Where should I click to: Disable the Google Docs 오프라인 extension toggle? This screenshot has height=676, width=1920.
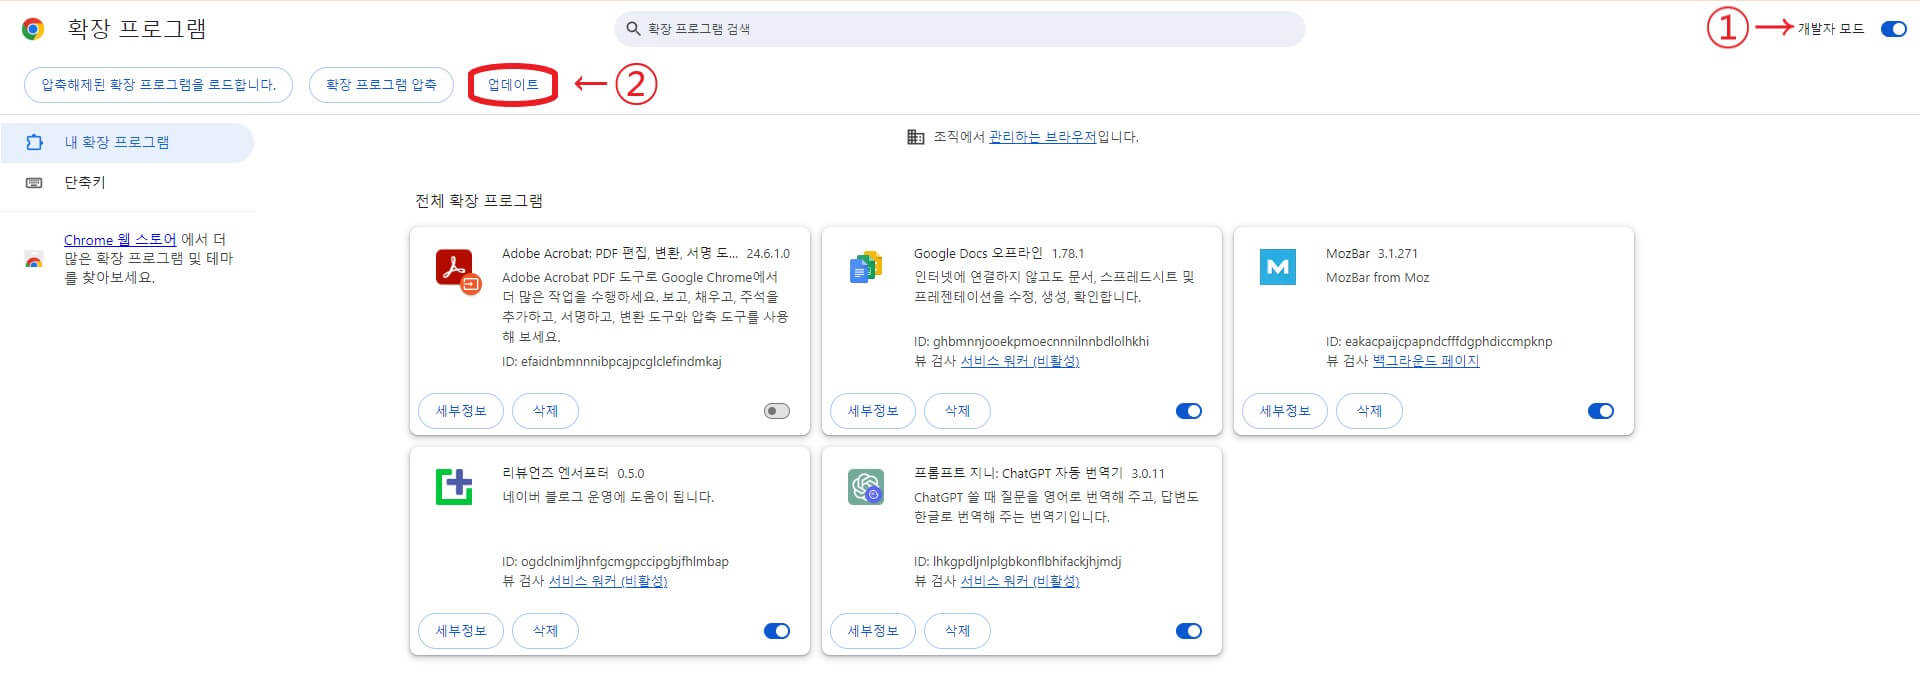tap(1189, 411)
